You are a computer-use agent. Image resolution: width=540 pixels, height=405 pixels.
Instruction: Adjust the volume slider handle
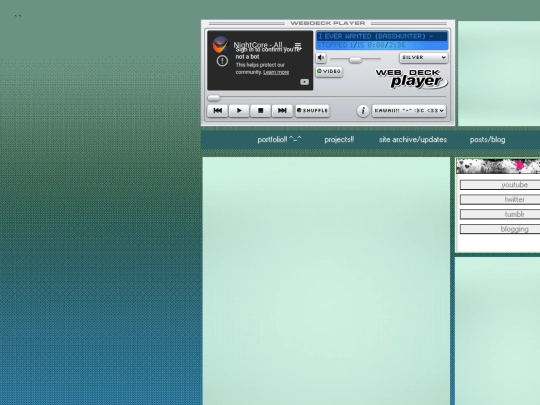pos(355,60)
